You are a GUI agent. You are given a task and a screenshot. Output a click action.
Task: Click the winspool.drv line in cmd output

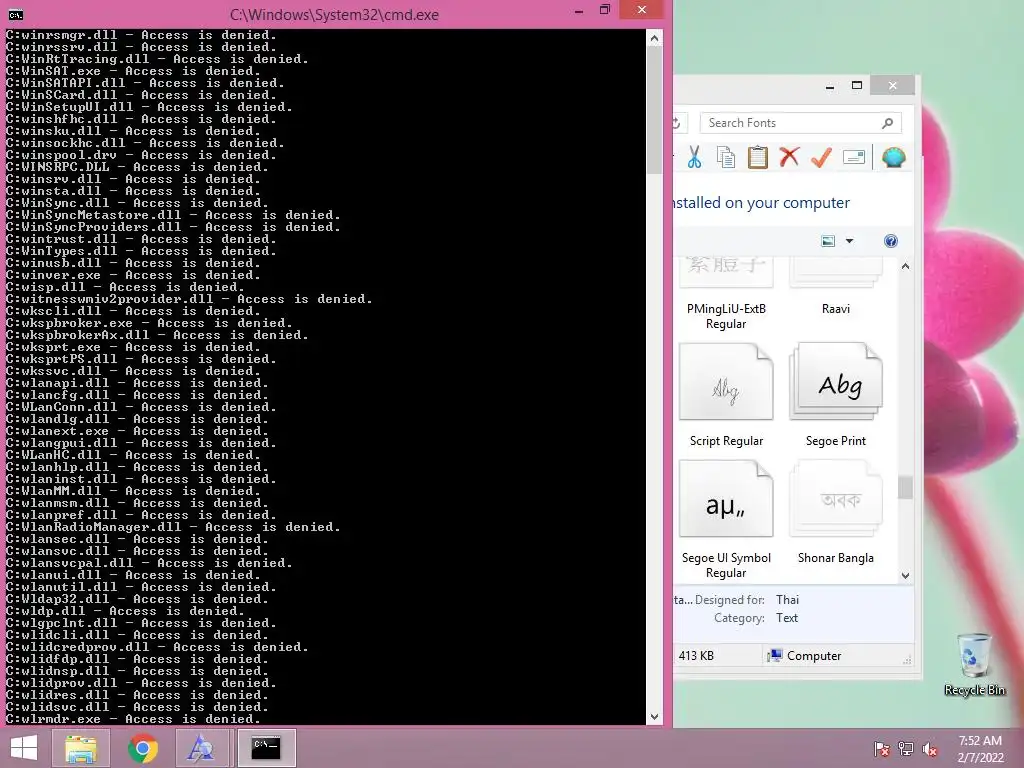coord(141,155)
